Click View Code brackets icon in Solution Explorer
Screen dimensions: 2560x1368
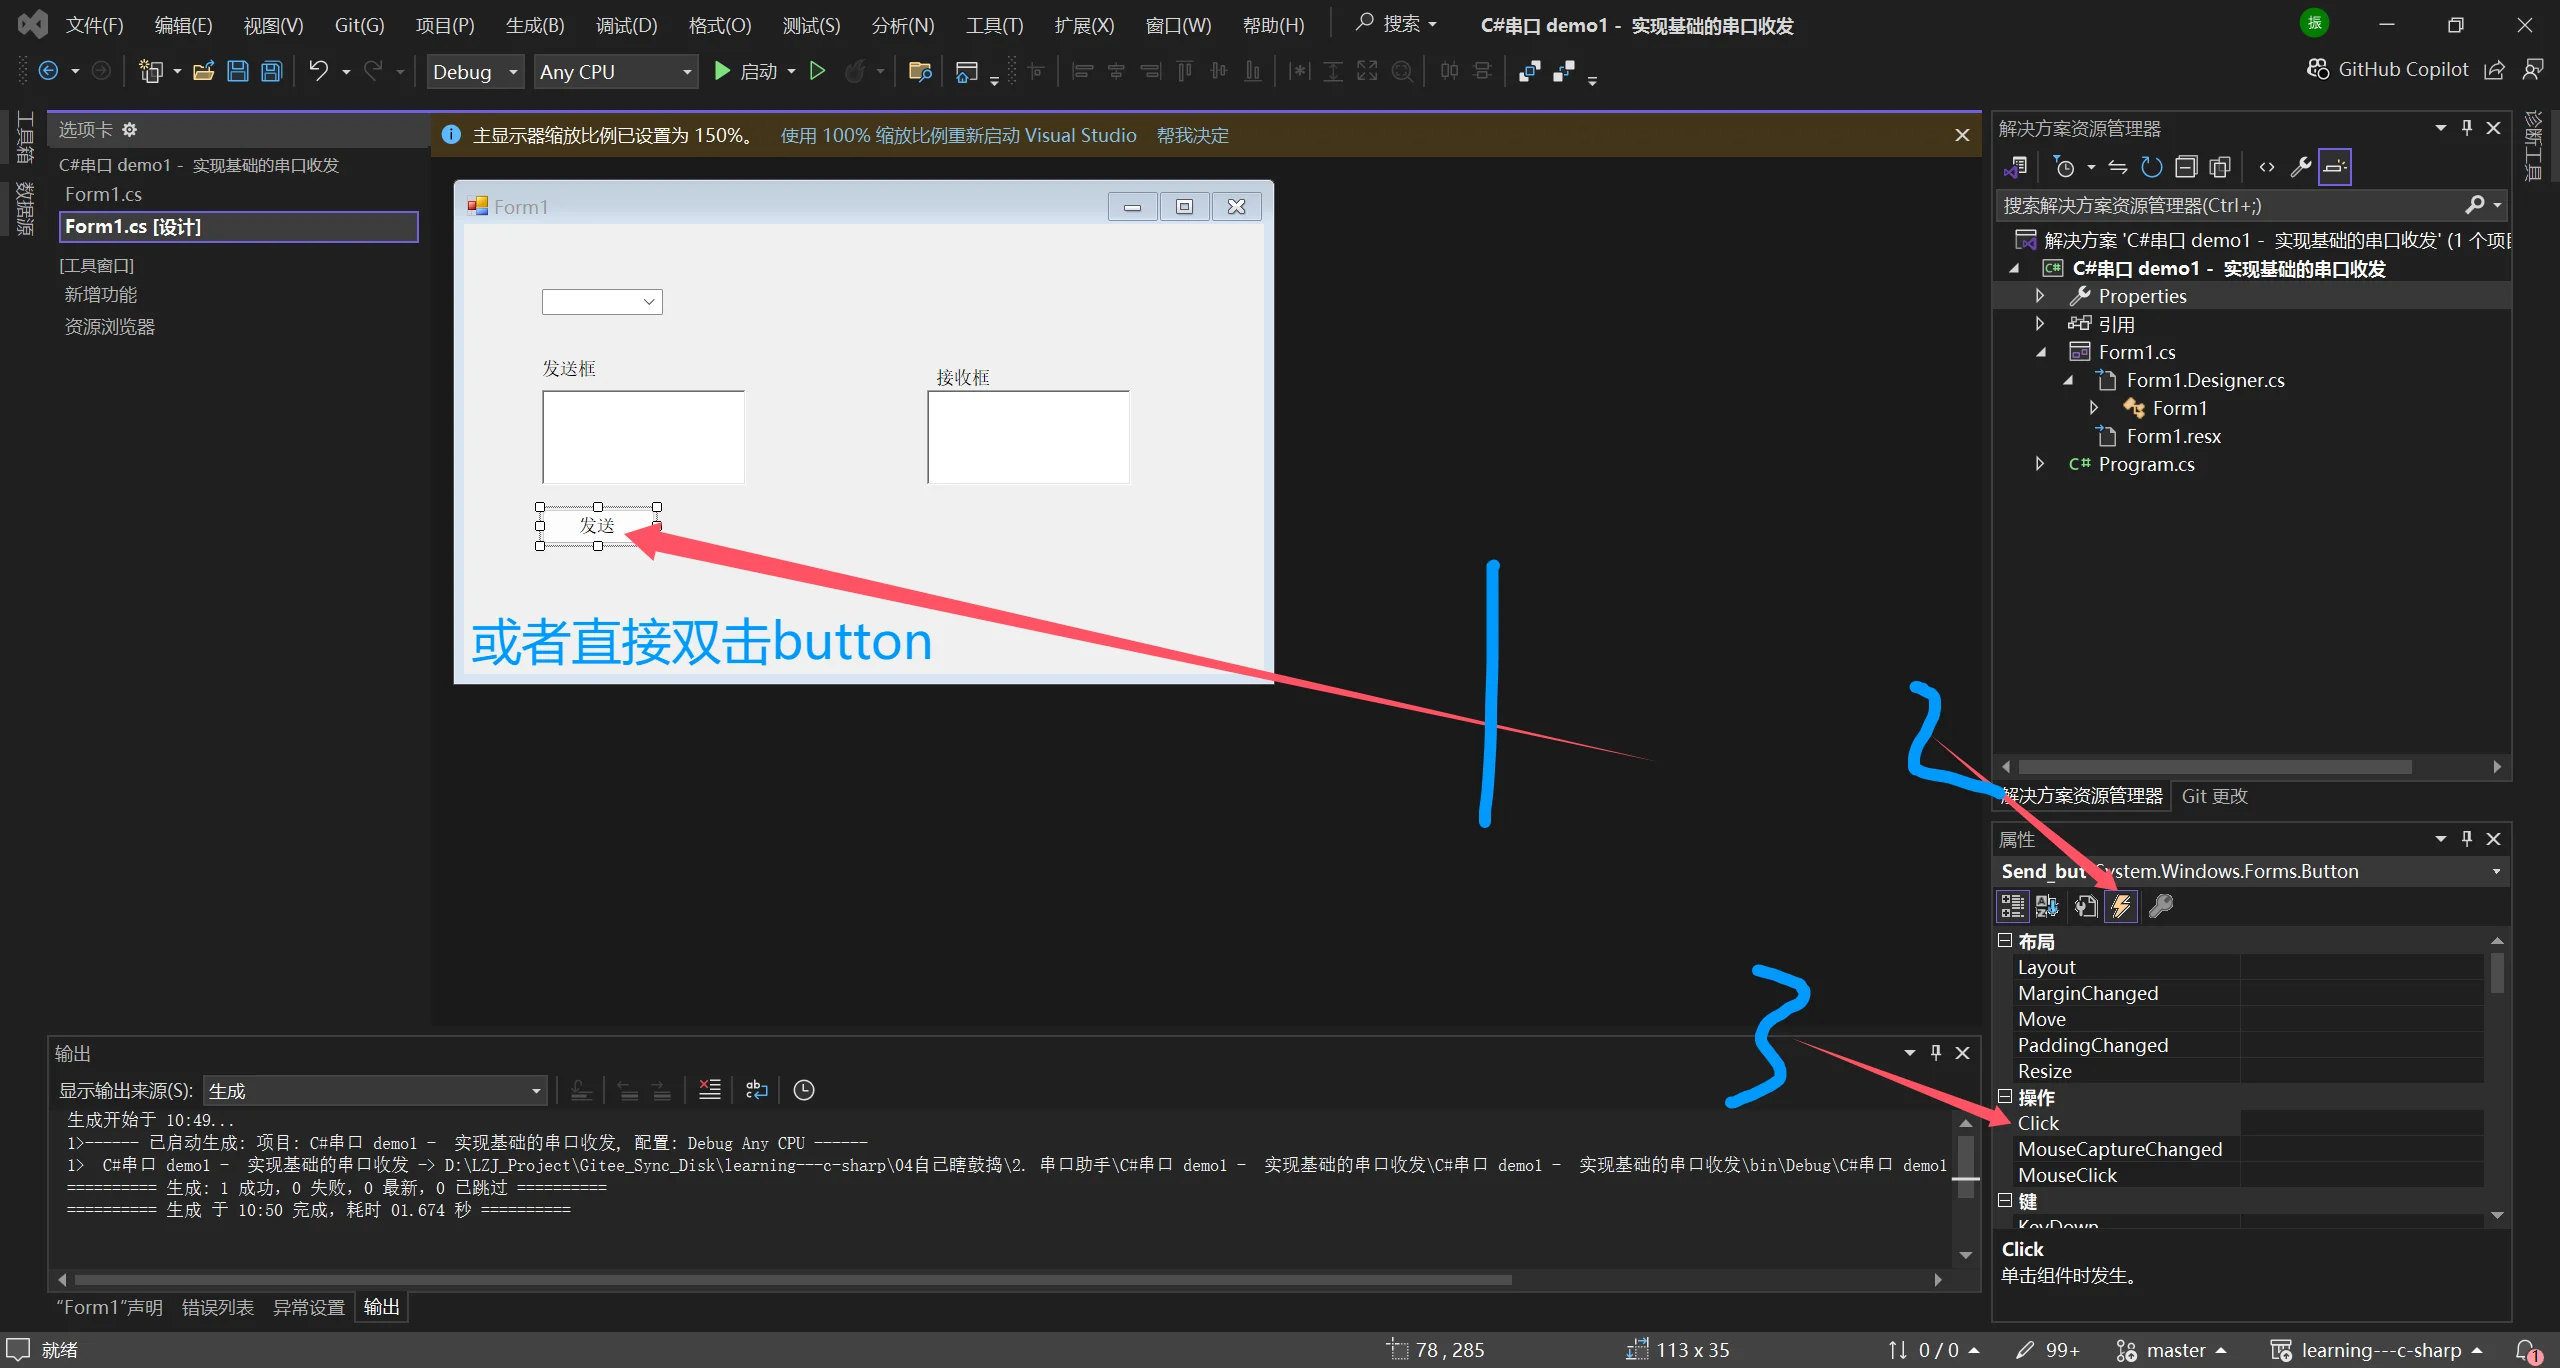pyautogui.click(x=2267, y=167)
